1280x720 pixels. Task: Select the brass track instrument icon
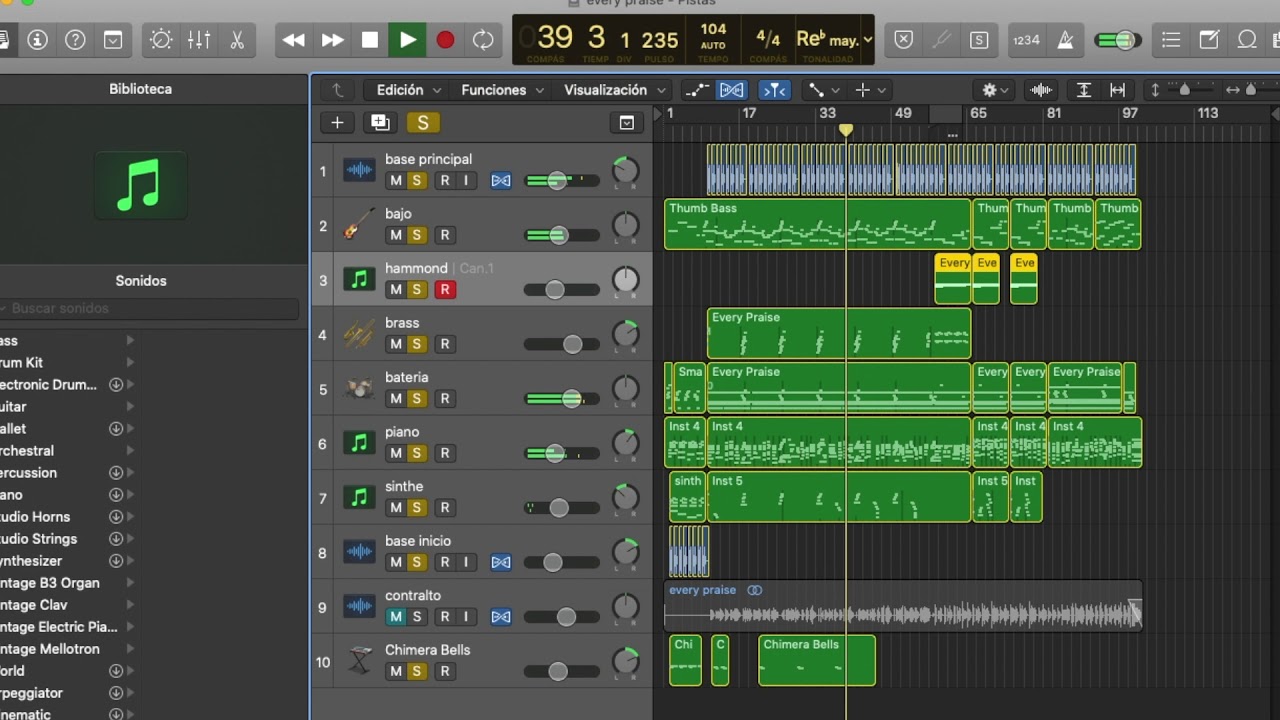359,335
